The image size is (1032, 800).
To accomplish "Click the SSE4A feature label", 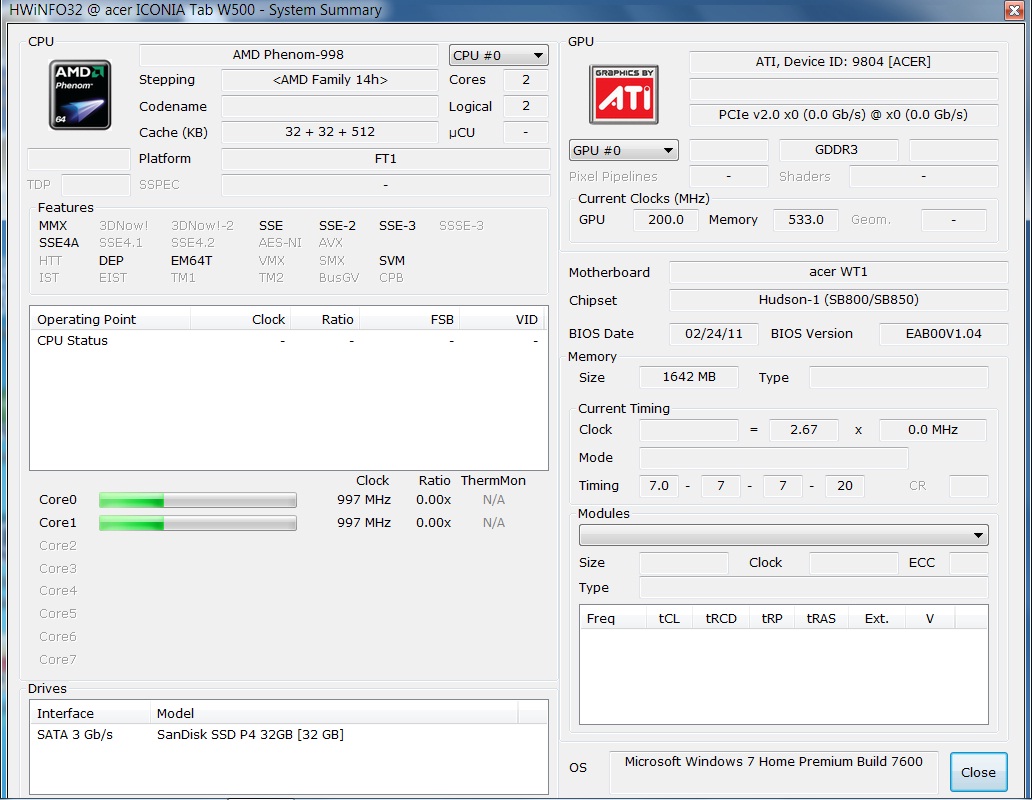I will [59, 243].
